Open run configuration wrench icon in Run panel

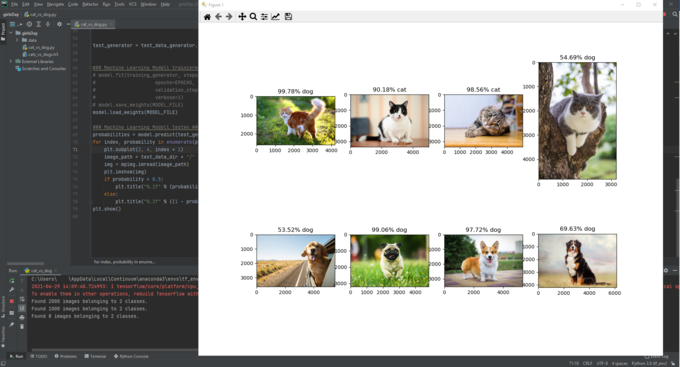pyautogui.click(x=12, y=290)
